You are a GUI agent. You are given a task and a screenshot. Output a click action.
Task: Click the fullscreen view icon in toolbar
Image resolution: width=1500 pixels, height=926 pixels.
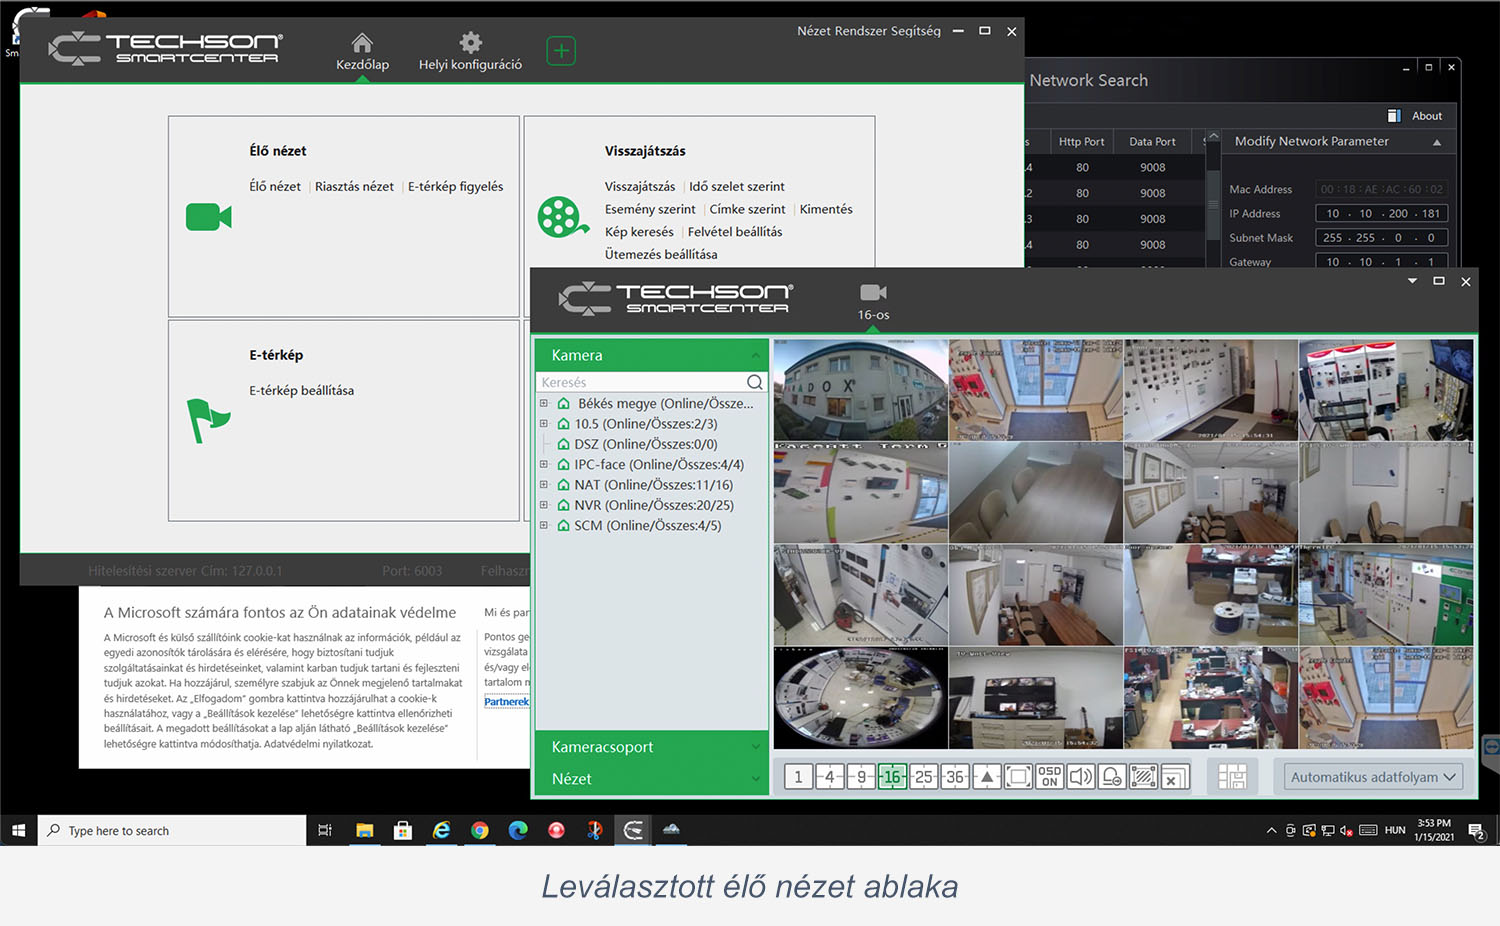coord(1018,777)
